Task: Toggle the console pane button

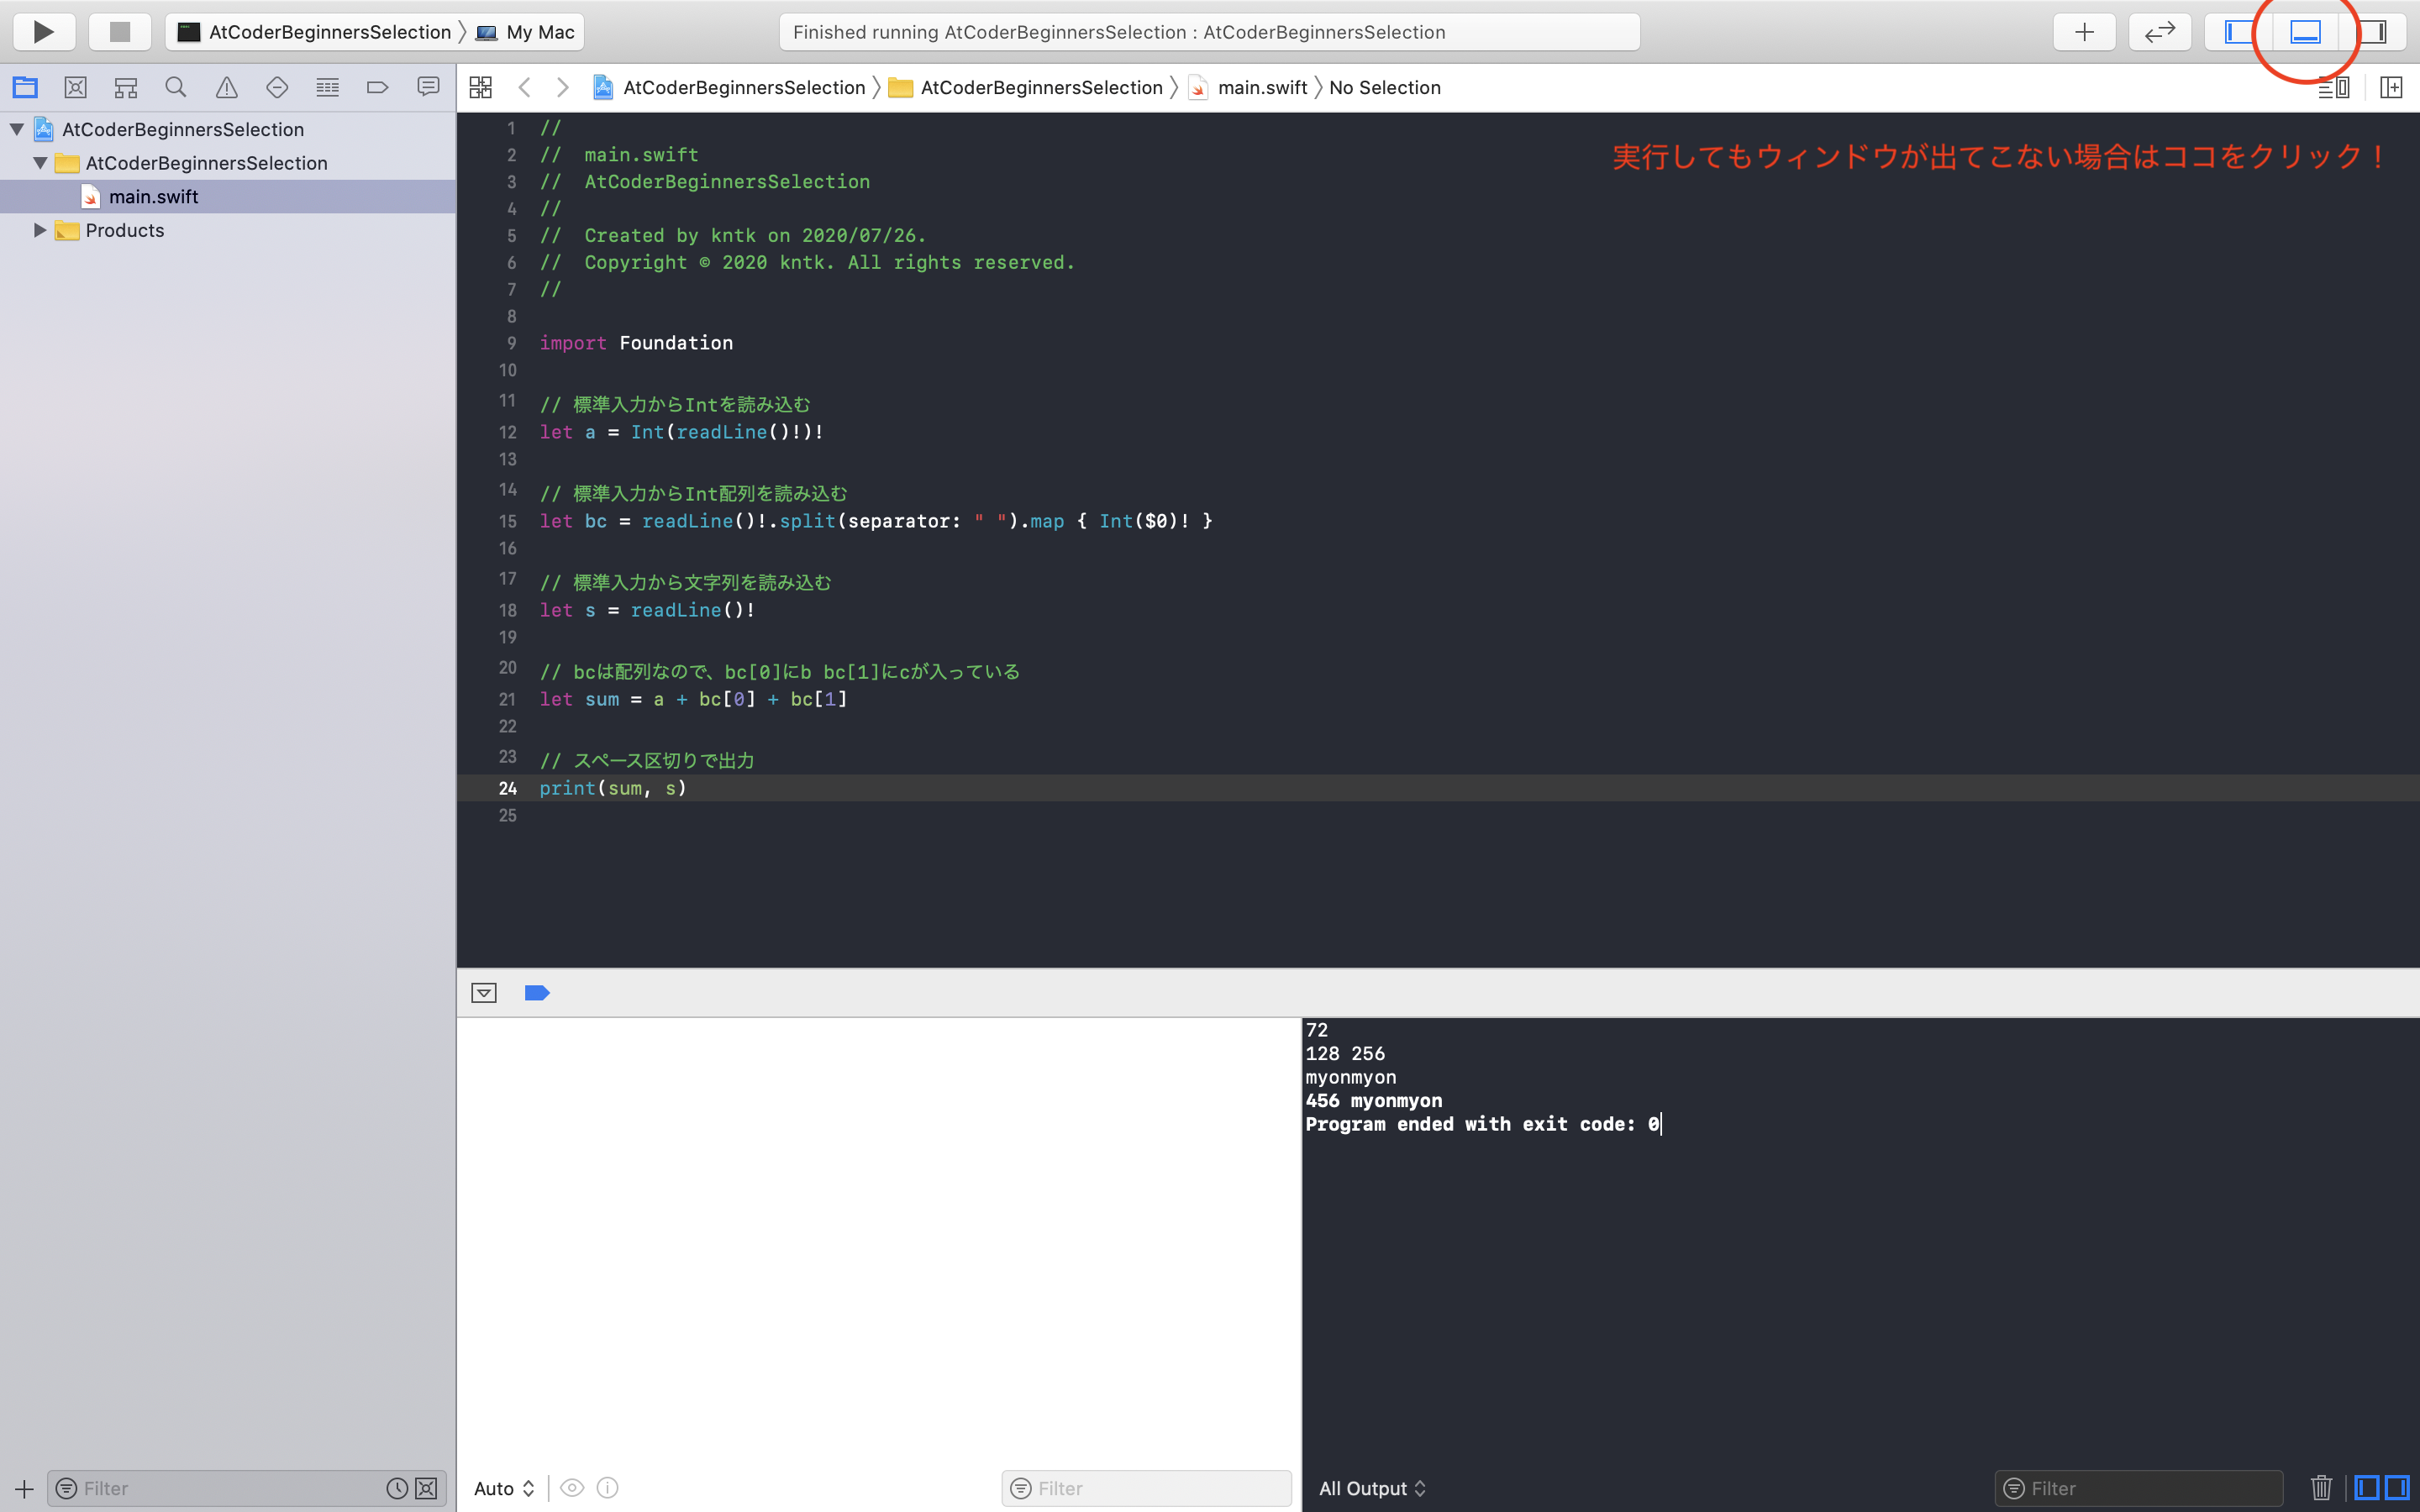Action: (x=2397, y=1488)
